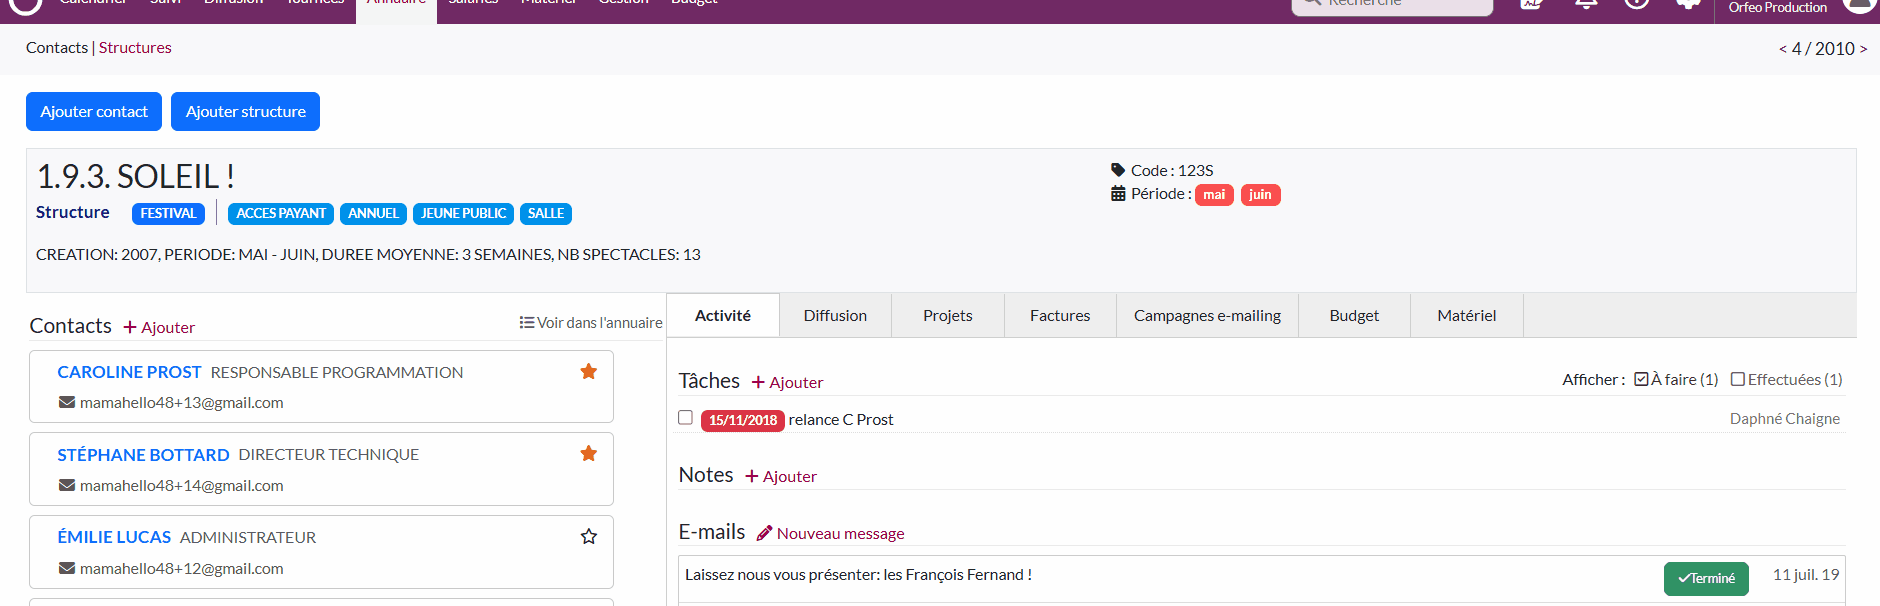Click the JEUNE PUBLIC tag badge
Screen dimensions: 1880x606
pos(463,213)
